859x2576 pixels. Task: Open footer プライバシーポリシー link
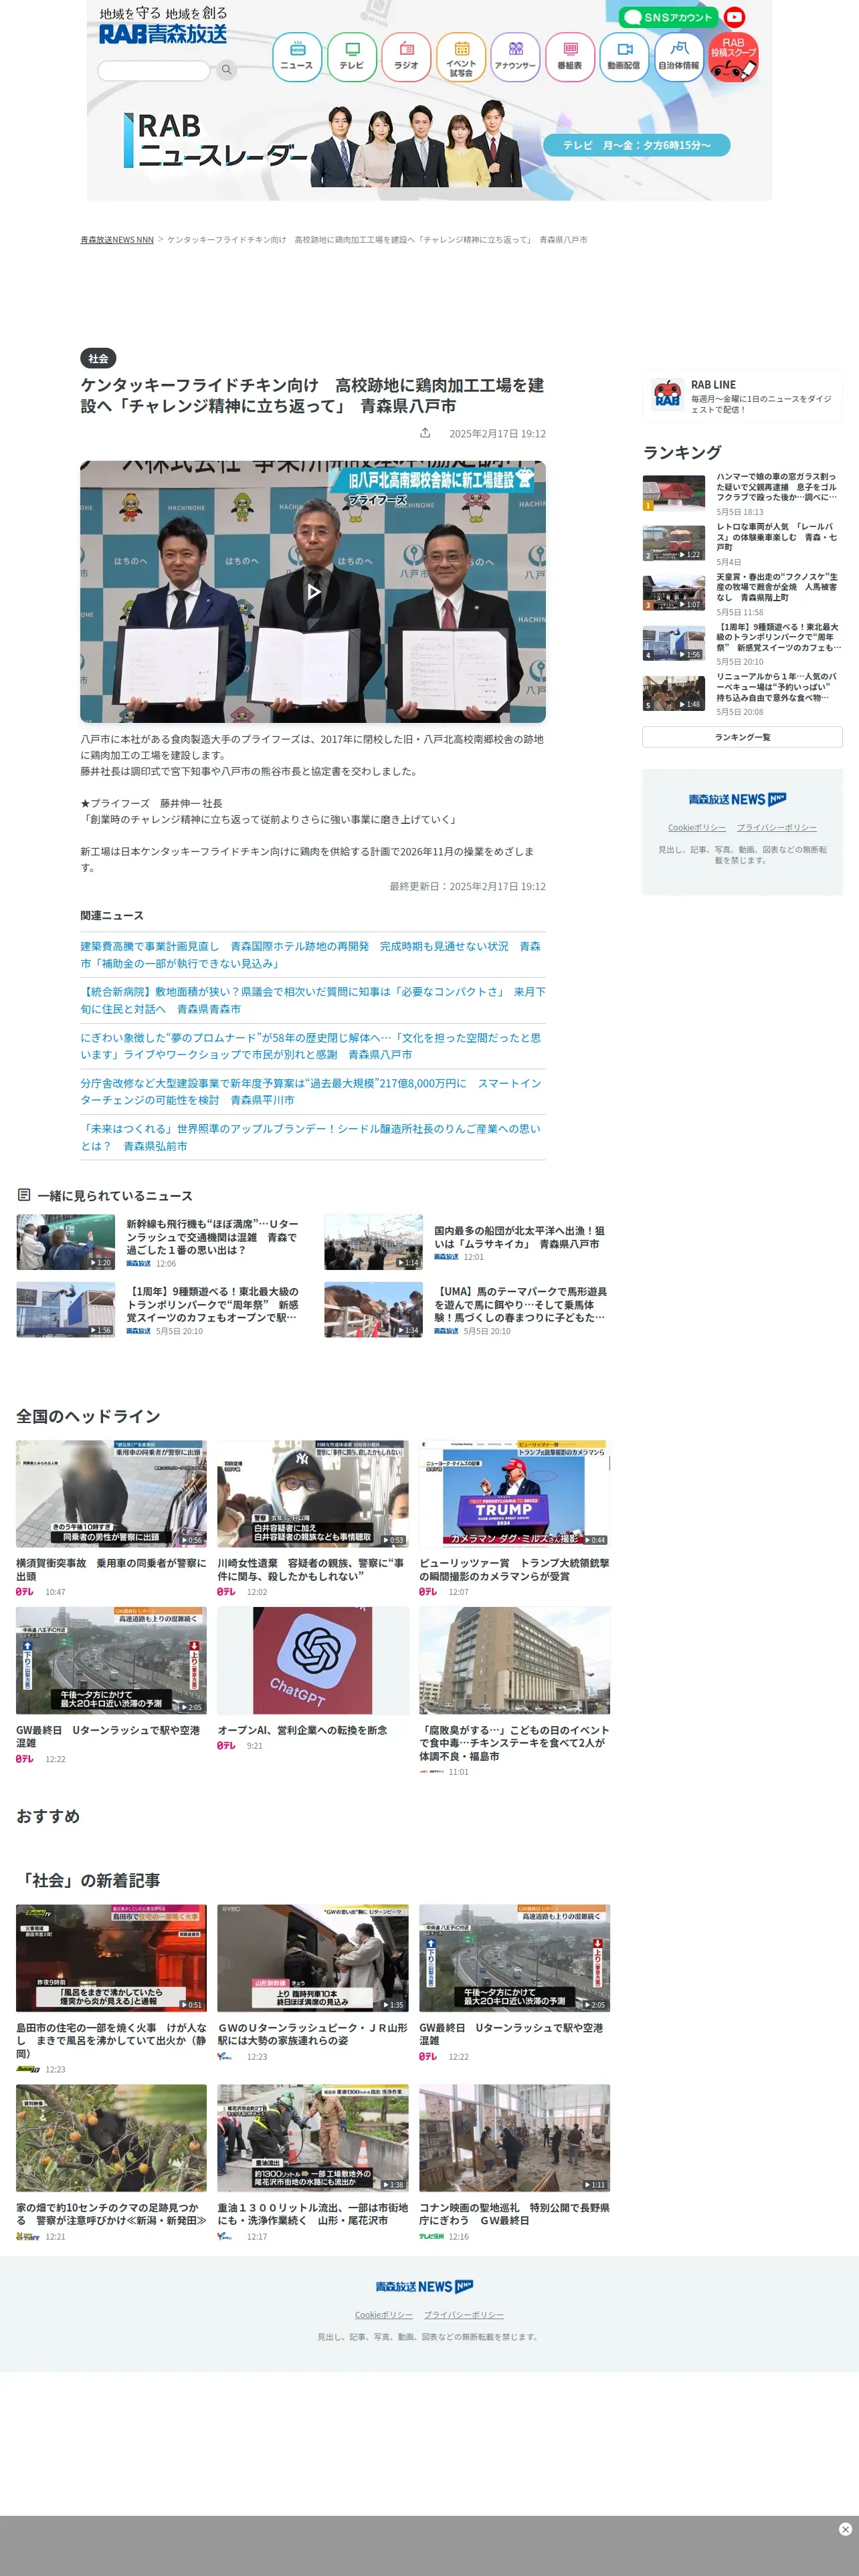pos(463,2315)
